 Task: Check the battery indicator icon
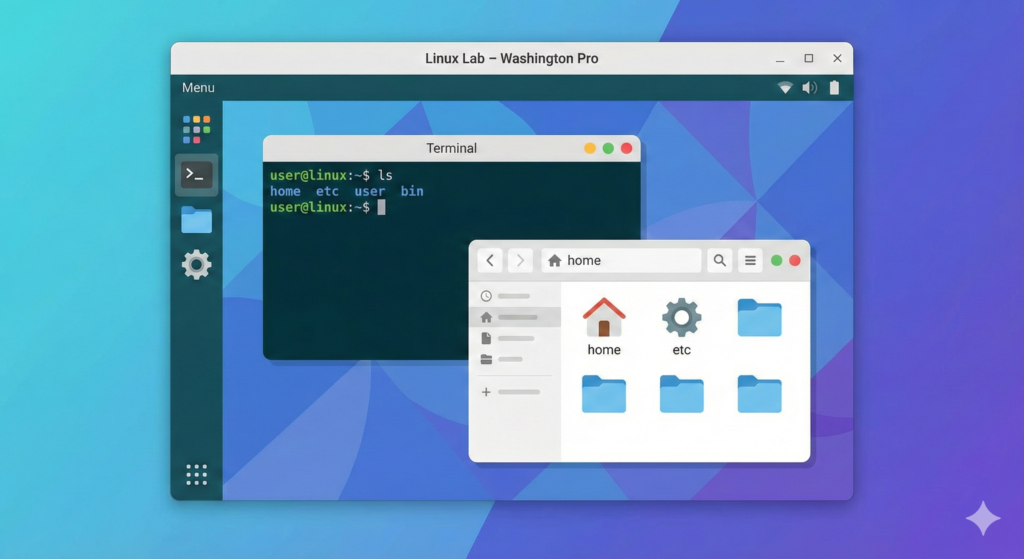(x=834, y=88)
